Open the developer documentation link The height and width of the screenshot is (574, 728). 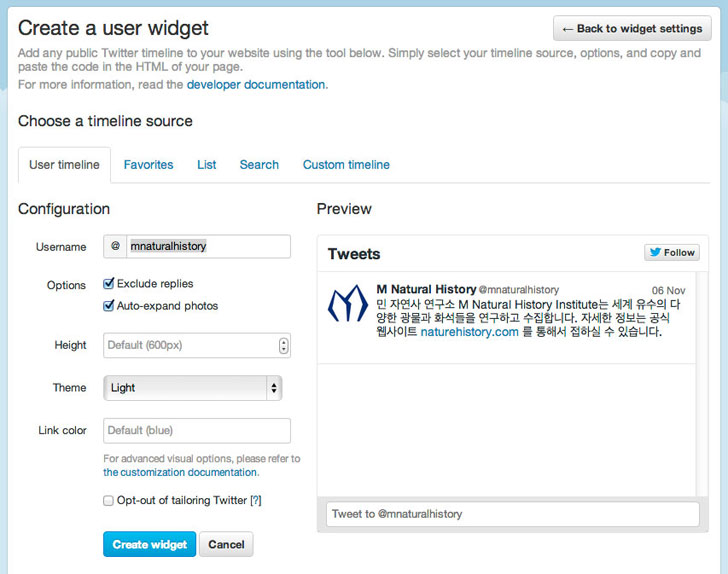(x=256, y=85)
